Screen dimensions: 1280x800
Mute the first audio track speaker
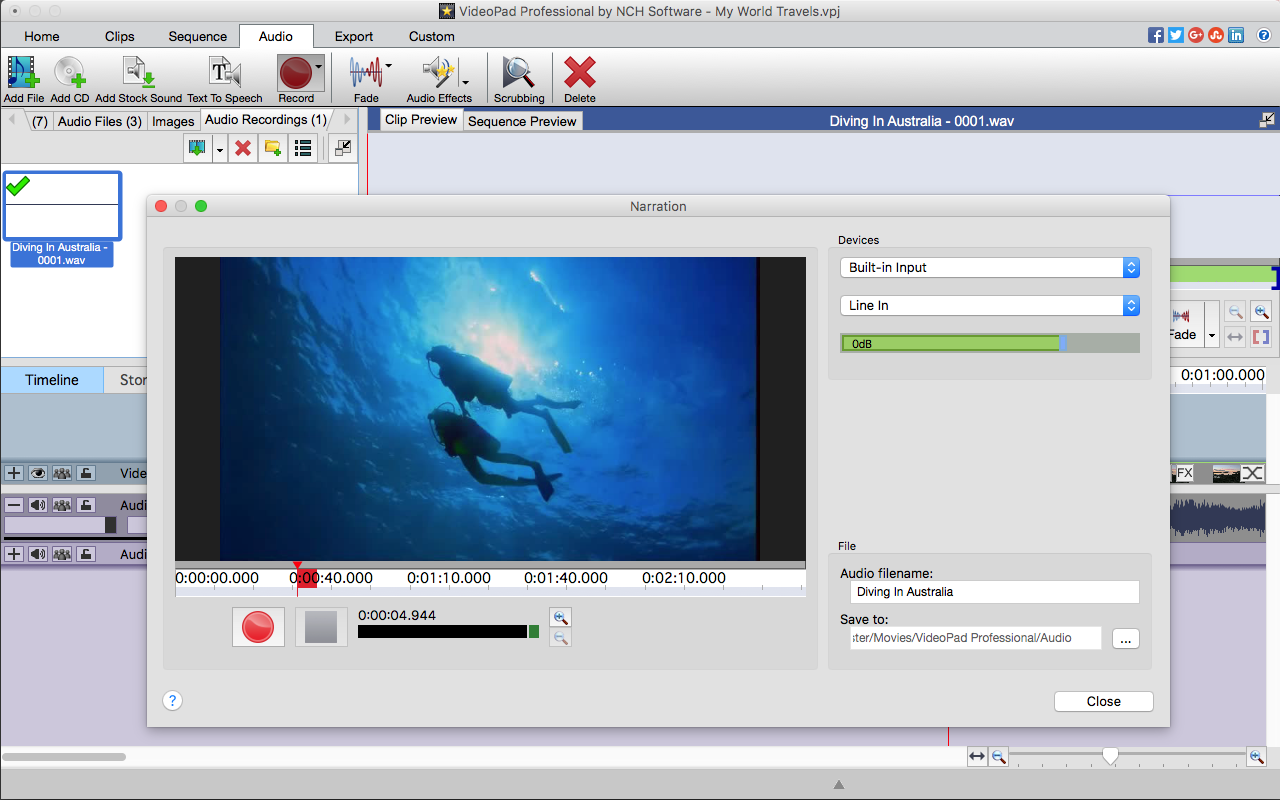[38, 505]
